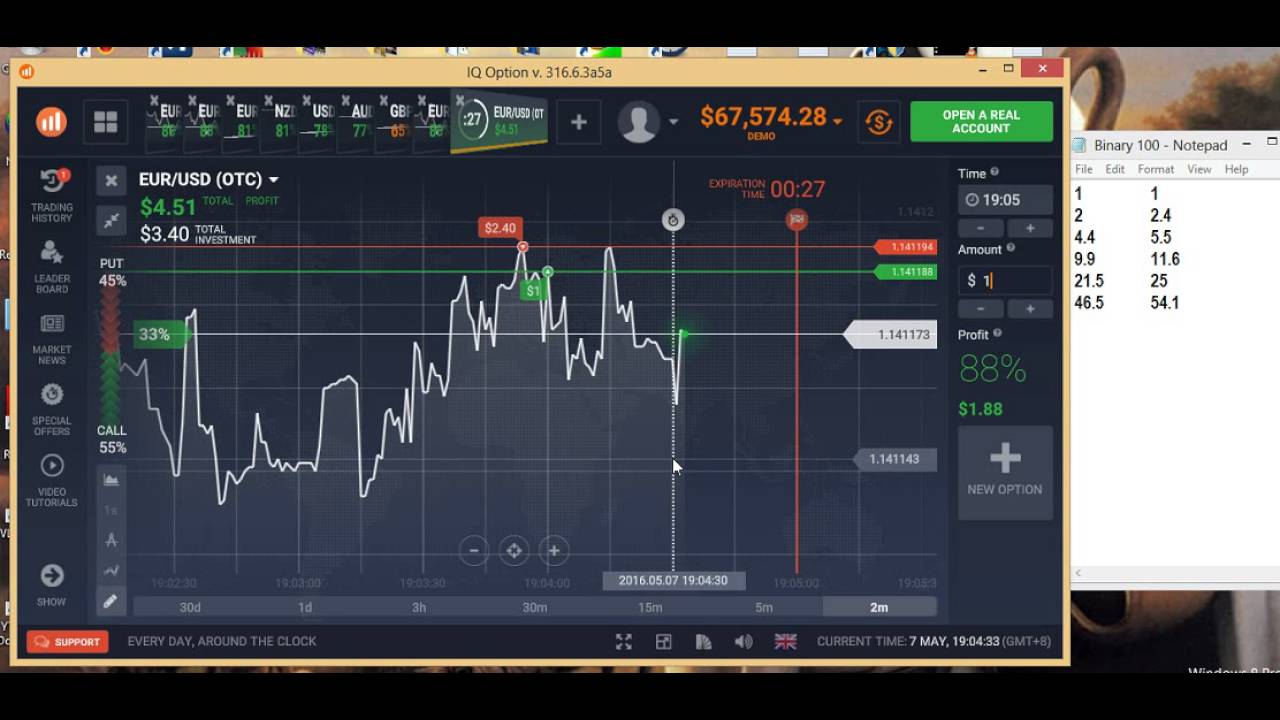Open the expiration Time 19:05 selector
The image size is (1280, 720).
pyautogui.click(x=1005, y=200)
